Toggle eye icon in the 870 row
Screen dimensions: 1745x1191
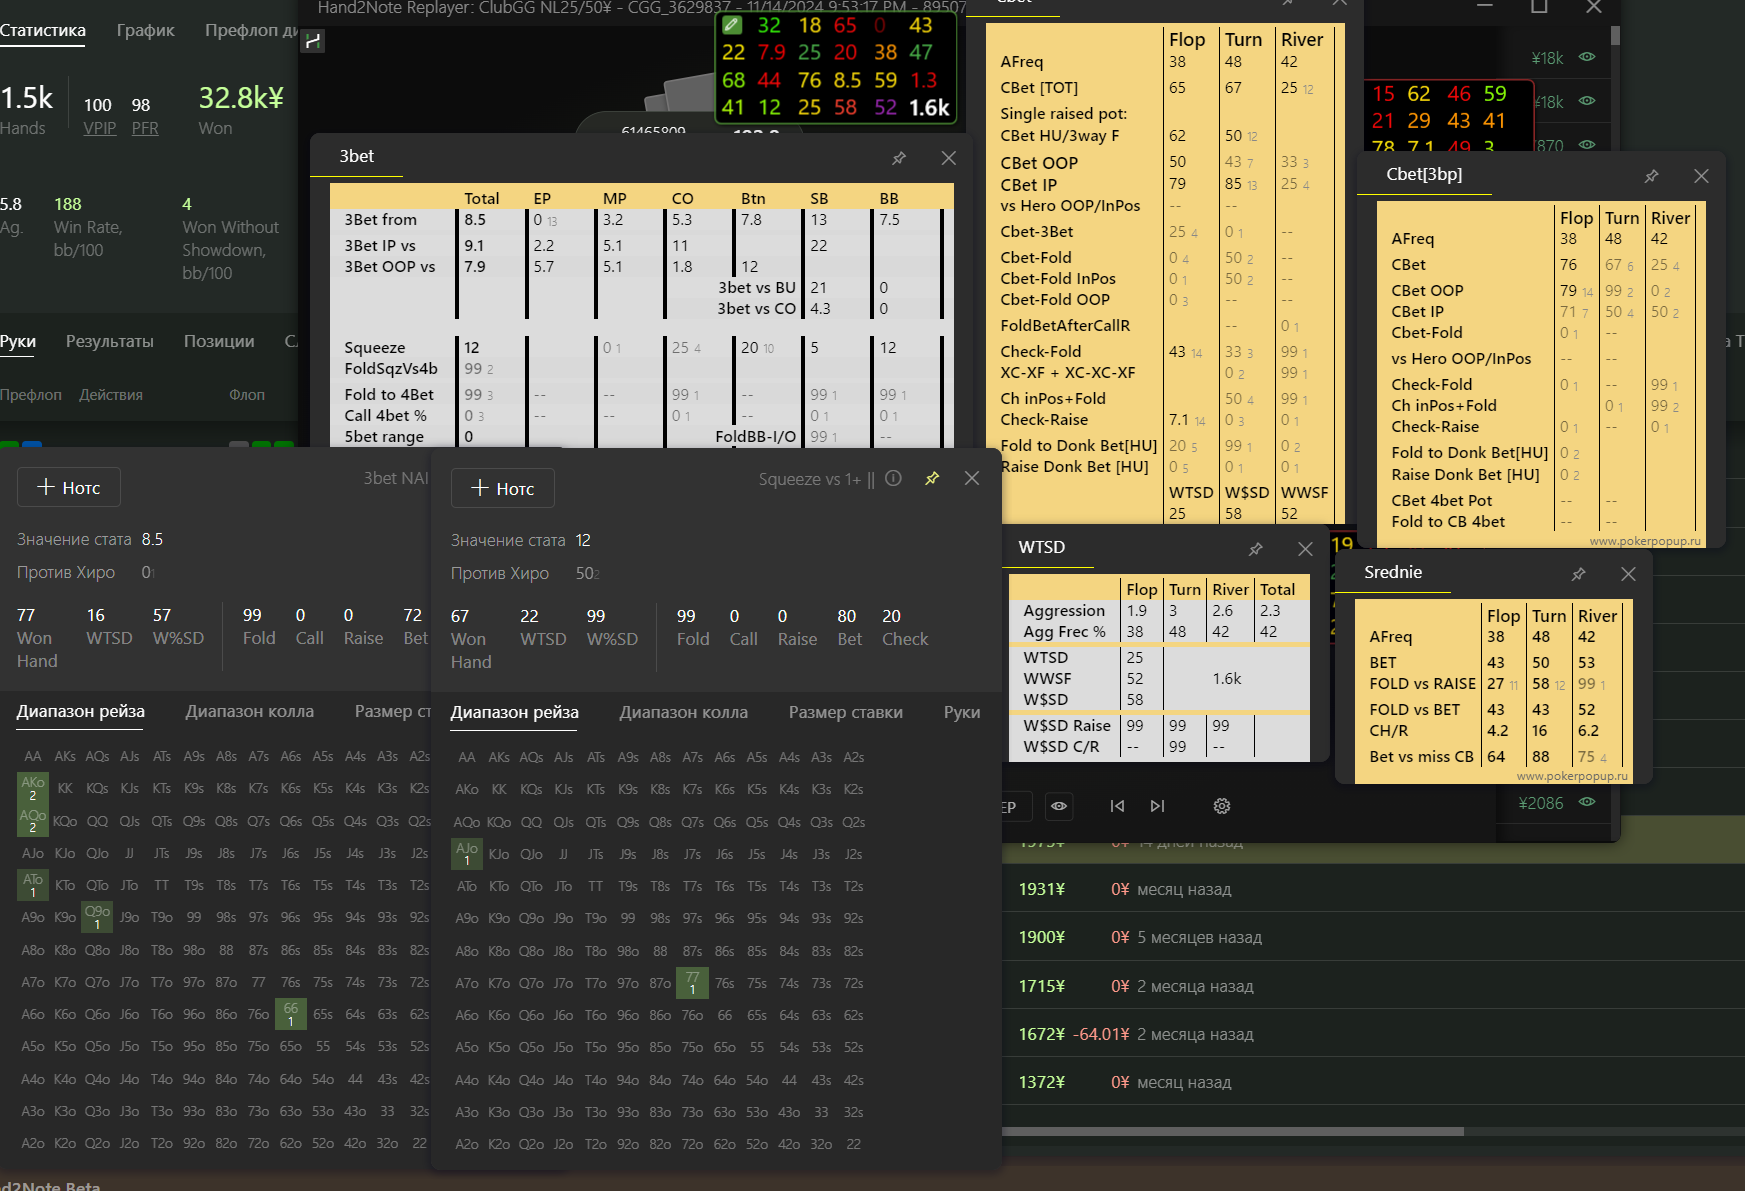1587,145
